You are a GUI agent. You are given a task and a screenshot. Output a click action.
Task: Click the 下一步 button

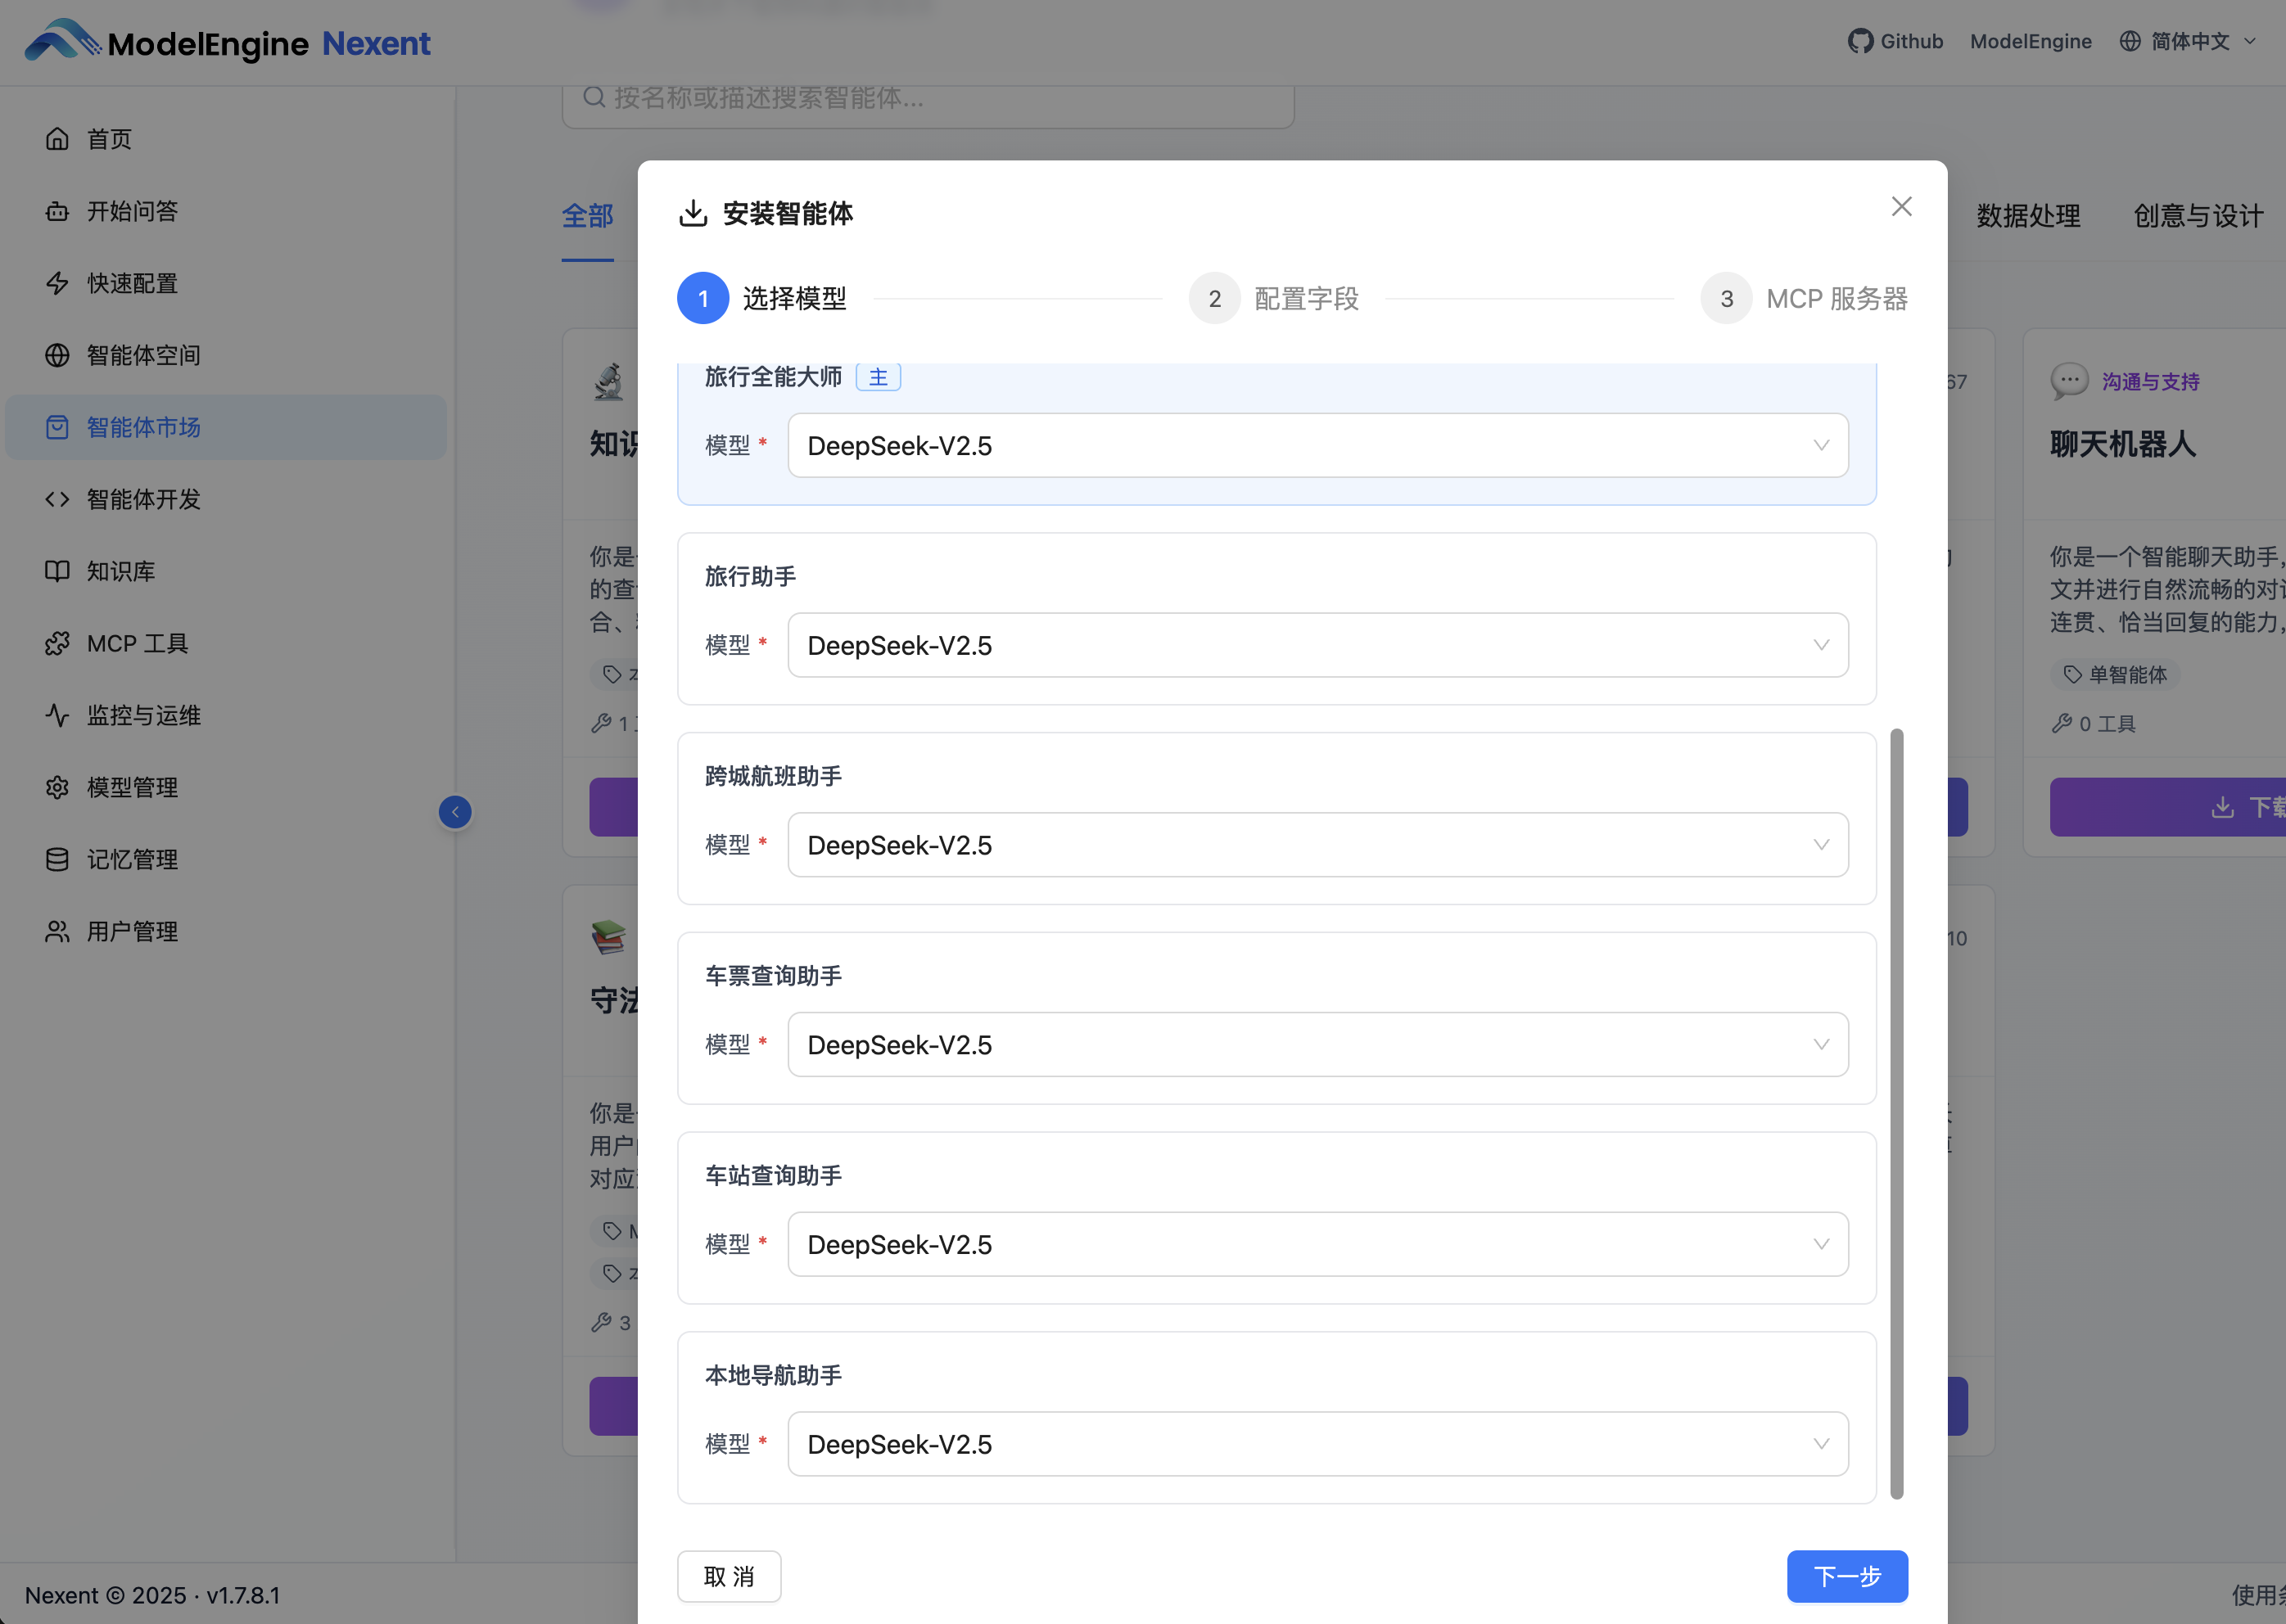1846,1576
